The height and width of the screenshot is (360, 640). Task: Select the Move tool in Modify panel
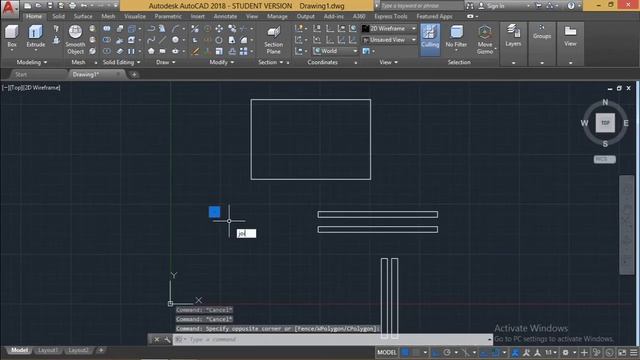click(219, 29)
